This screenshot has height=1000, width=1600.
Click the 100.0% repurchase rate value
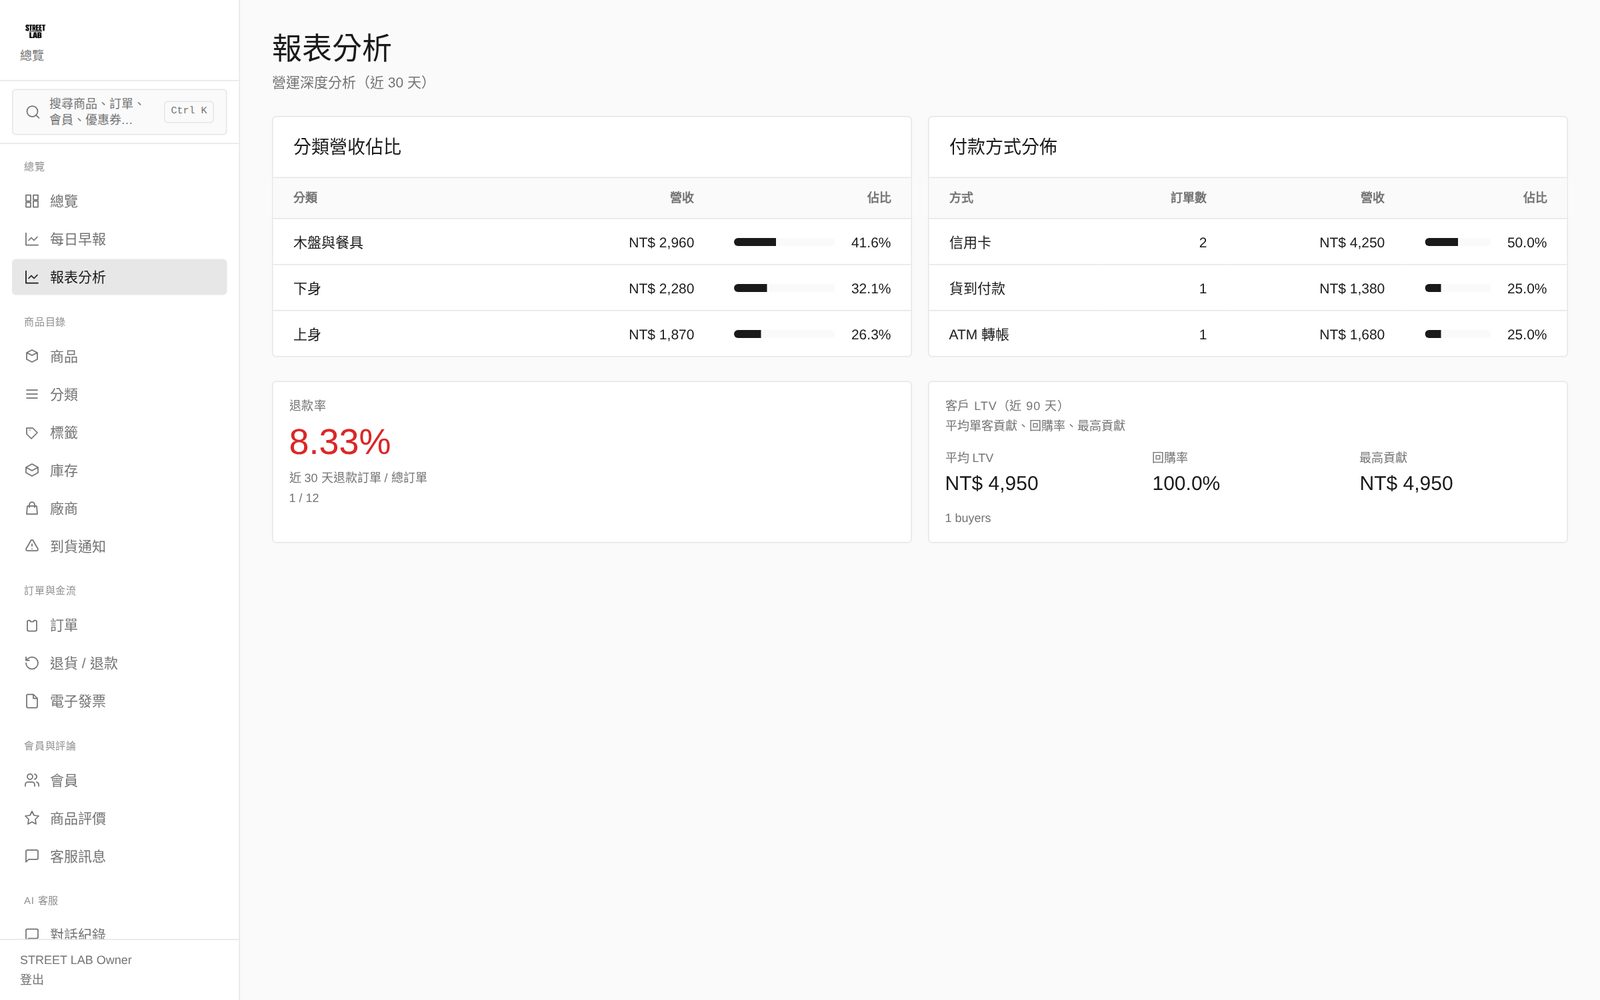click(x=1186, y=483)
